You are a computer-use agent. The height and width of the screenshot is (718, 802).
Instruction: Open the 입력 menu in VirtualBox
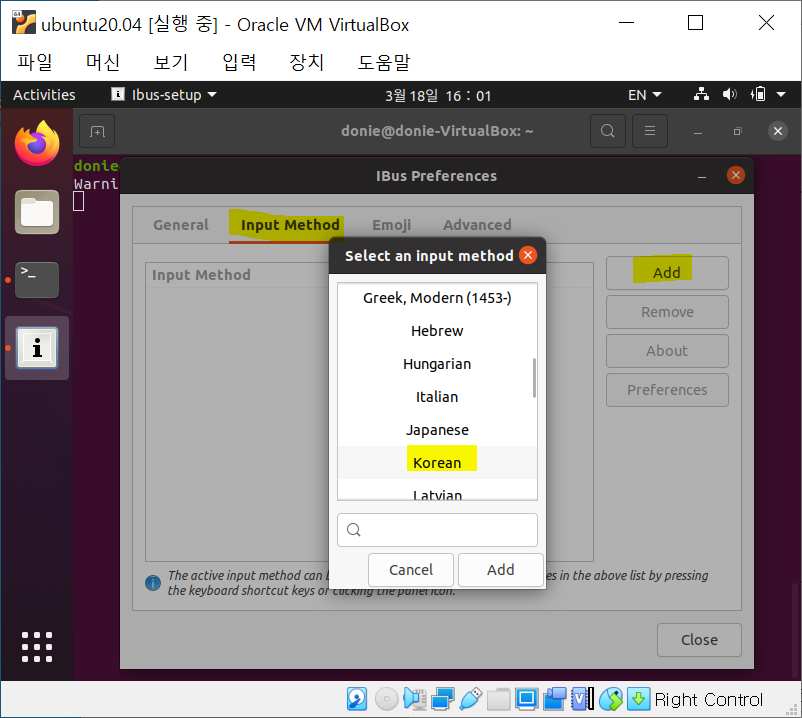pos(239,62)
